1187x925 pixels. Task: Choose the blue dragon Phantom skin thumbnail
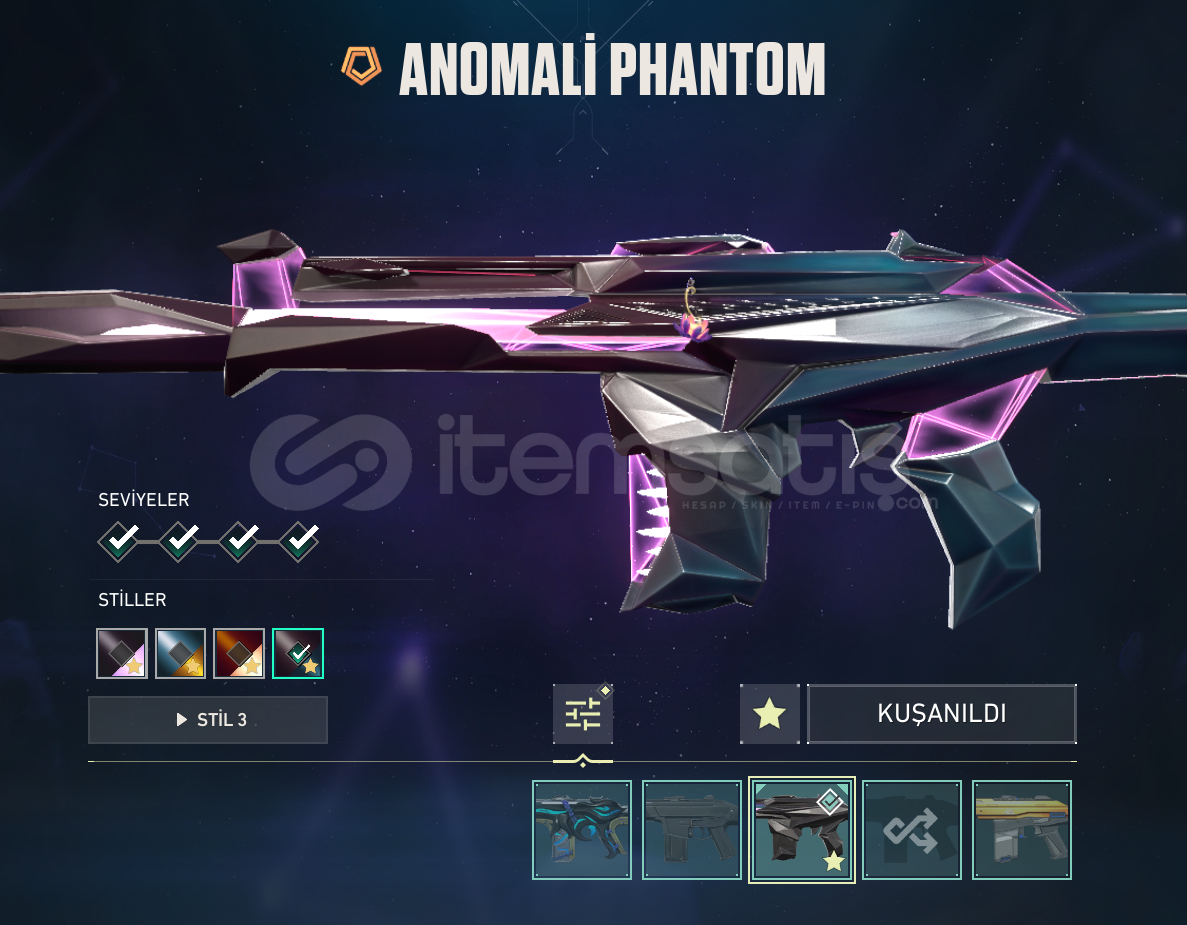[582, 830]
